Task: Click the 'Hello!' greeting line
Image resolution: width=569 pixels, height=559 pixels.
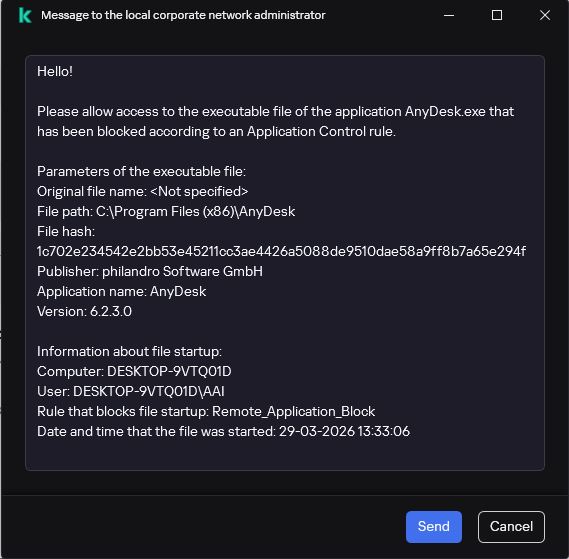Action: click(x=55, y=72)
